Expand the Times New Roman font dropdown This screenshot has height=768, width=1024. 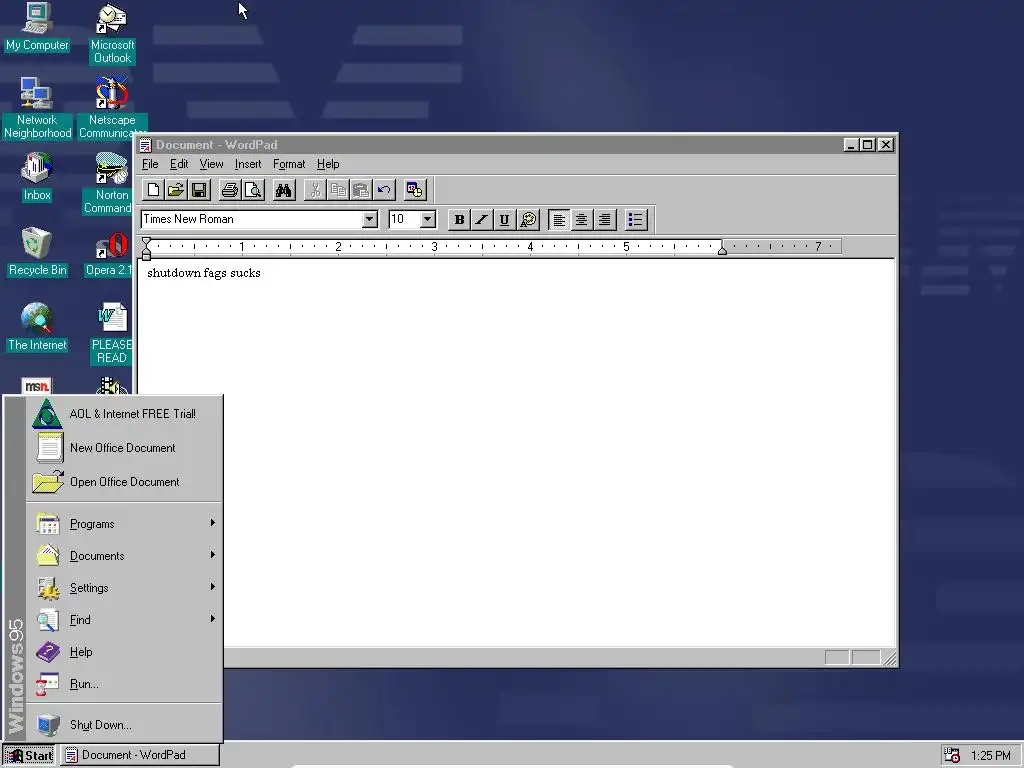[370, 219]
